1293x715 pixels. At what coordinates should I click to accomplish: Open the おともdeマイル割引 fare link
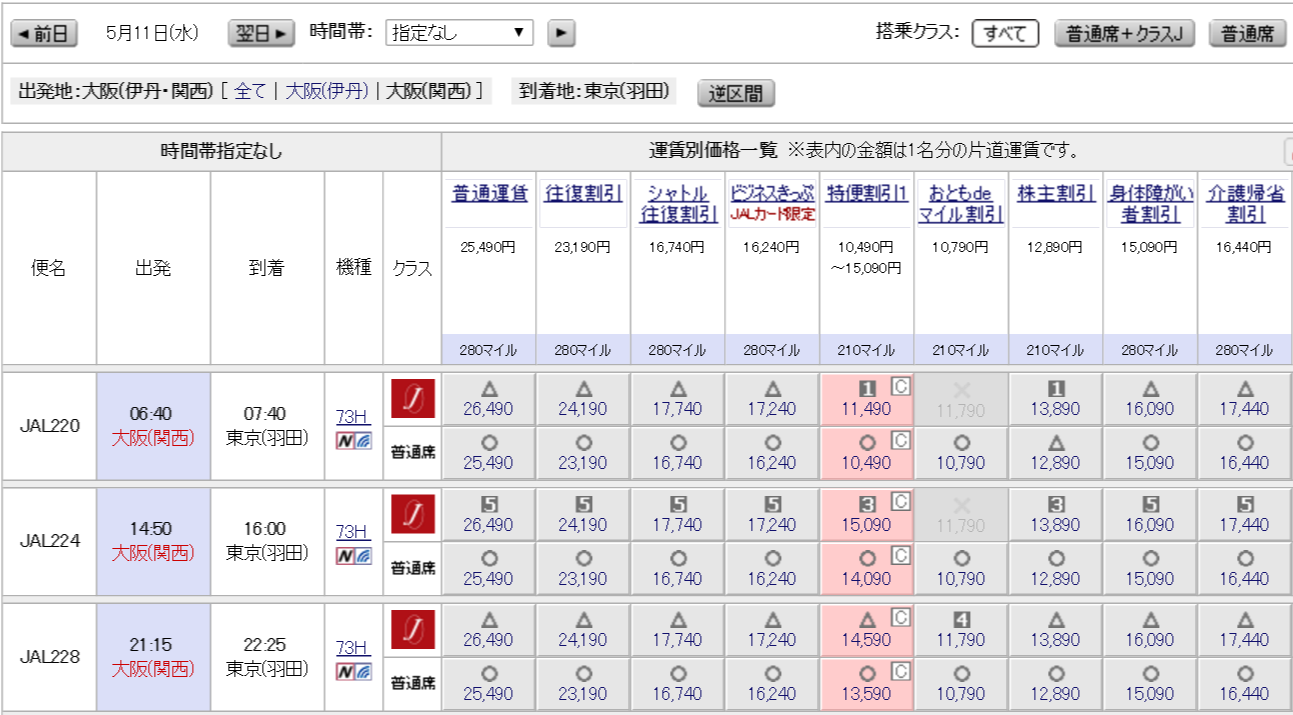pos(961,204)
